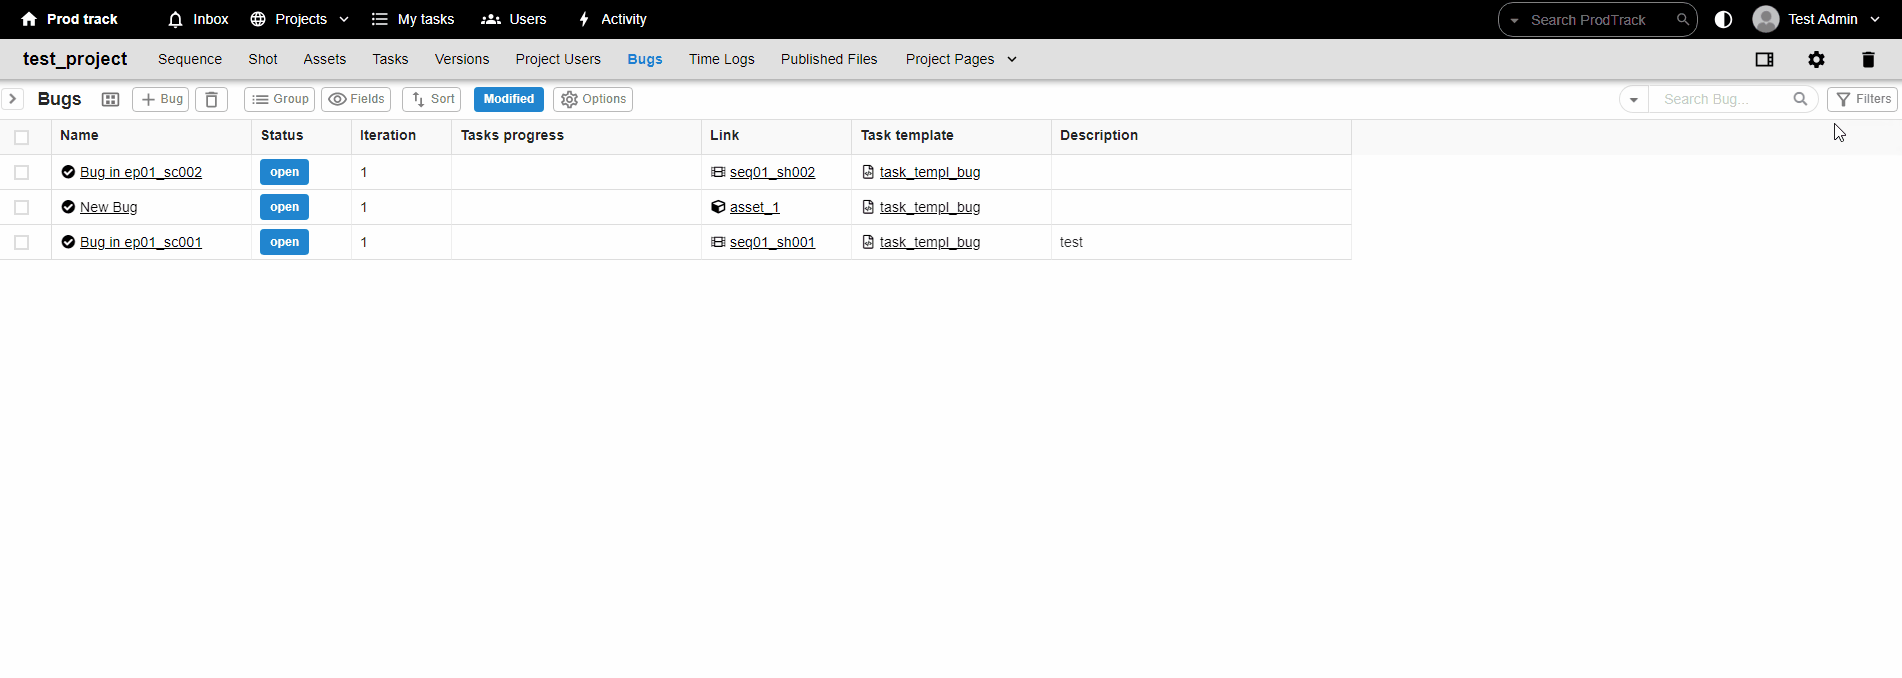Click the shot icon beside seq01_sh002
This screenshot has width=1902, height=678.
click(x=718, y=172)
